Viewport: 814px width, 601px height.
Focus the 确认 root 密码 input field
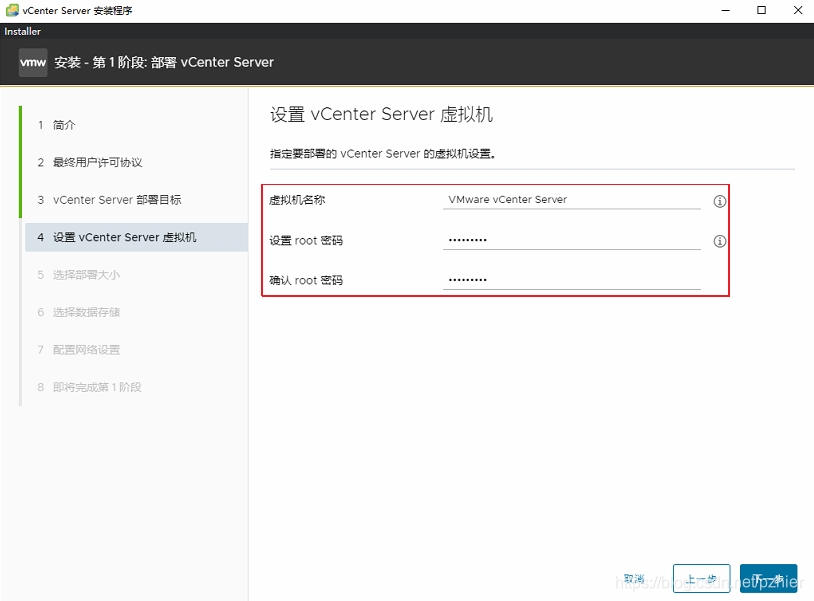click(572, 280)
